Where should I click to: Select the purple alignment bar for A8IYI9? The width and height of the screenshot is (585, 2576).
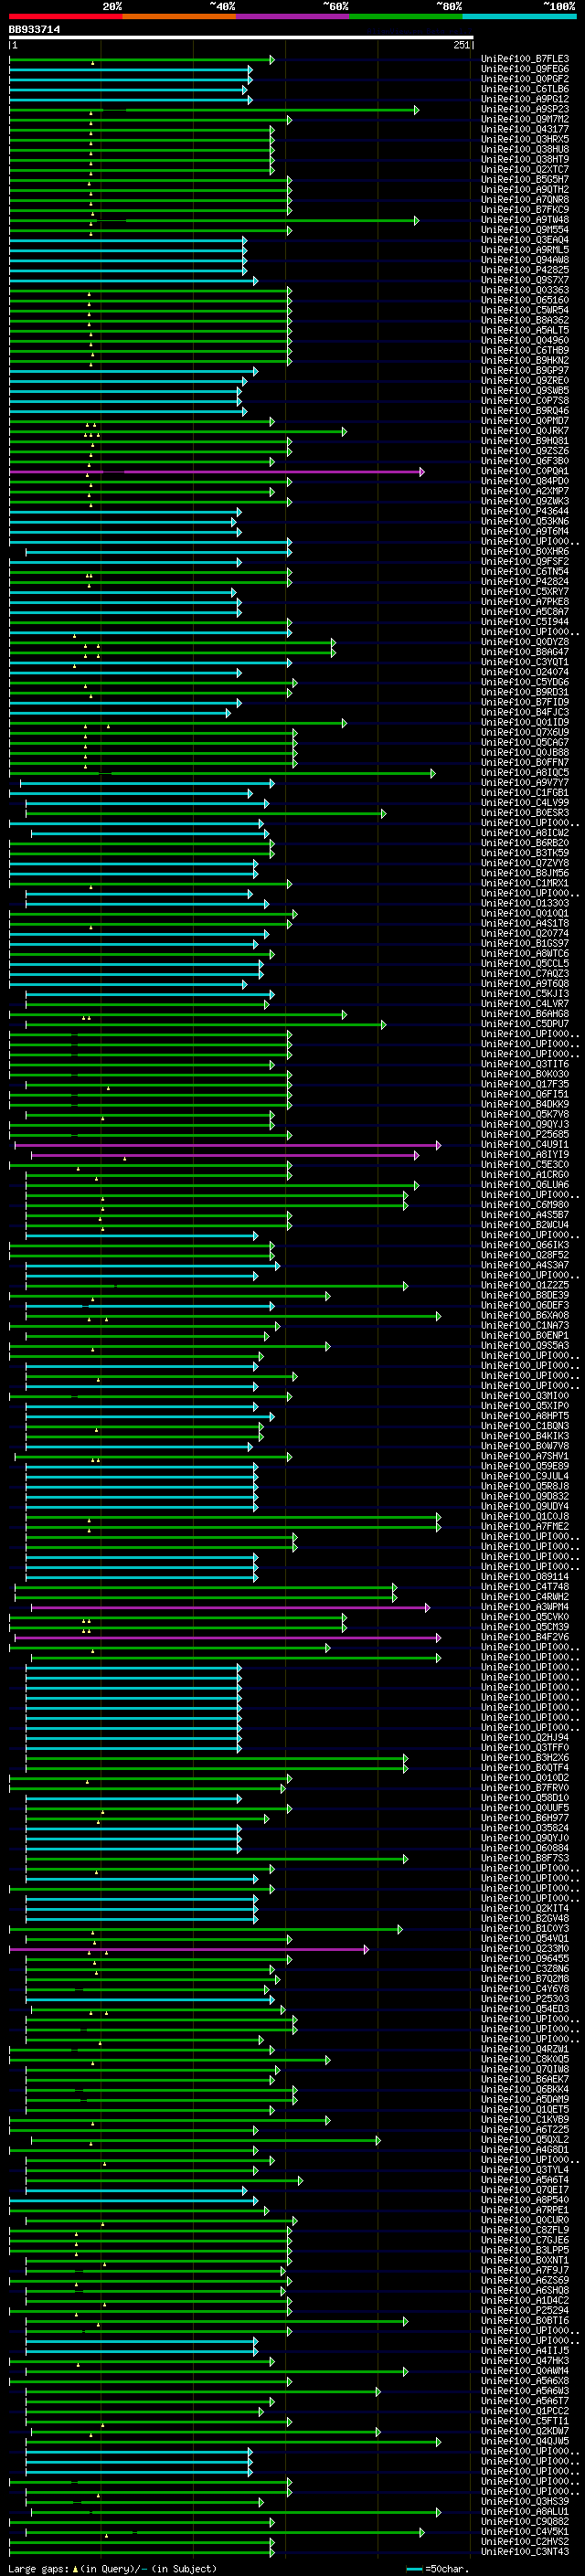tap(225, 1155)
